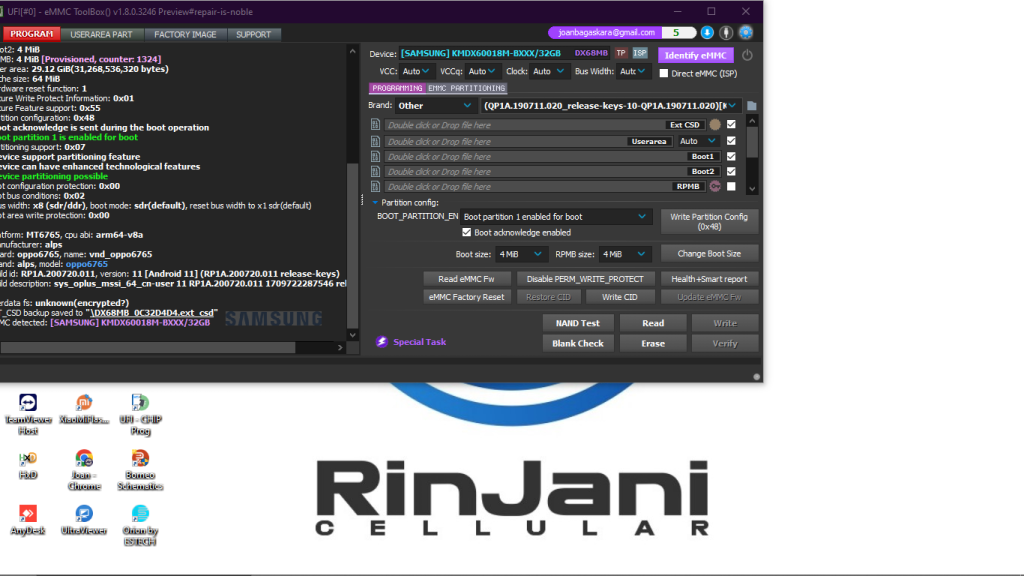Click the eMMC Factory Reset button
Viewport: 1024px width, 576px height.
click(466, 297)
